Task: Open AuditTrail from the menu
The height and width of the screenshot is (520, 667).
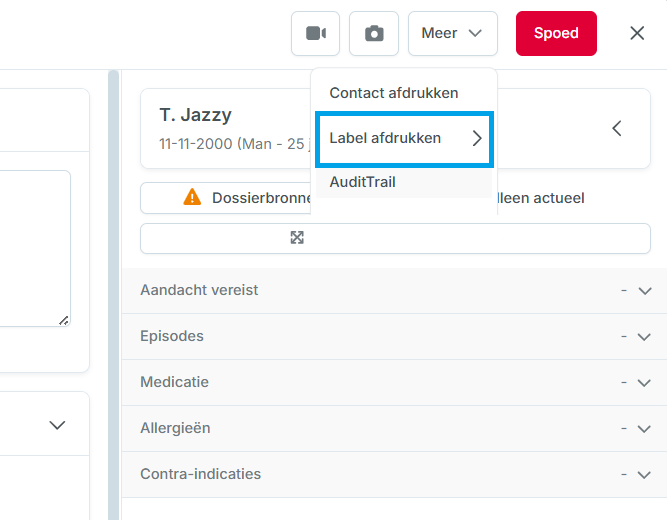Action: point(404,182)
